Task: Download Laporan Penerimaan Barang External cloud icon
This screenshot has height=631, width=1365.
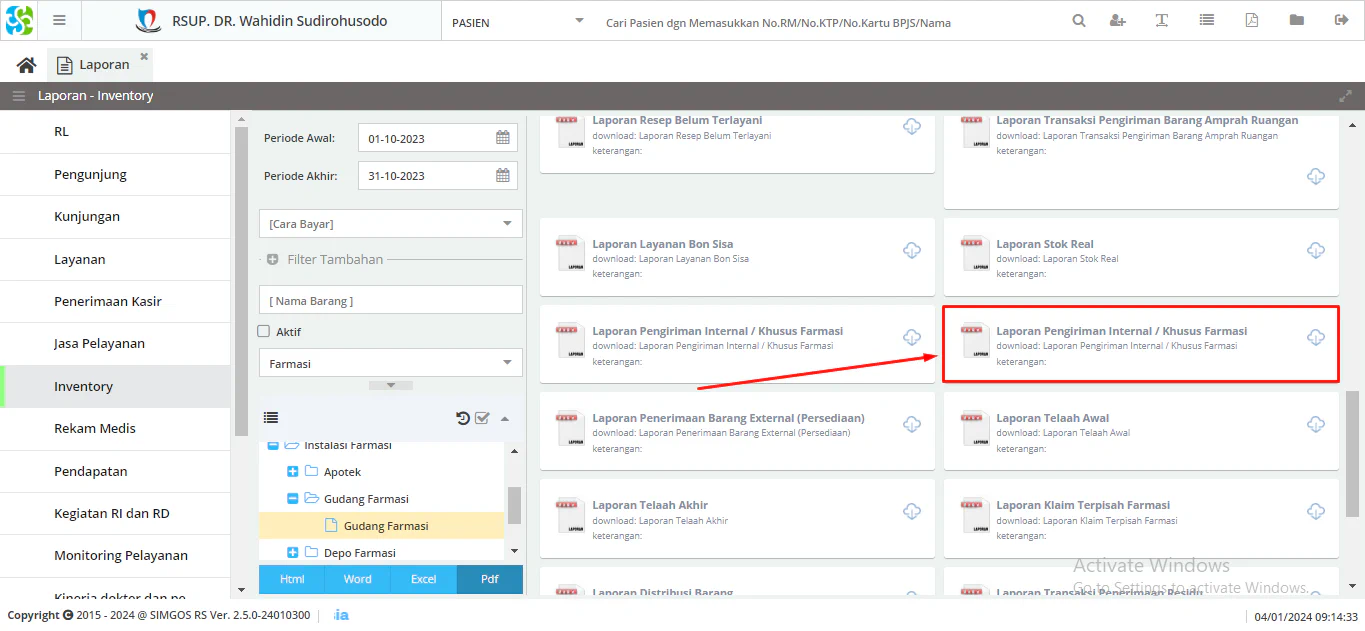Action: tap(912, 424)
